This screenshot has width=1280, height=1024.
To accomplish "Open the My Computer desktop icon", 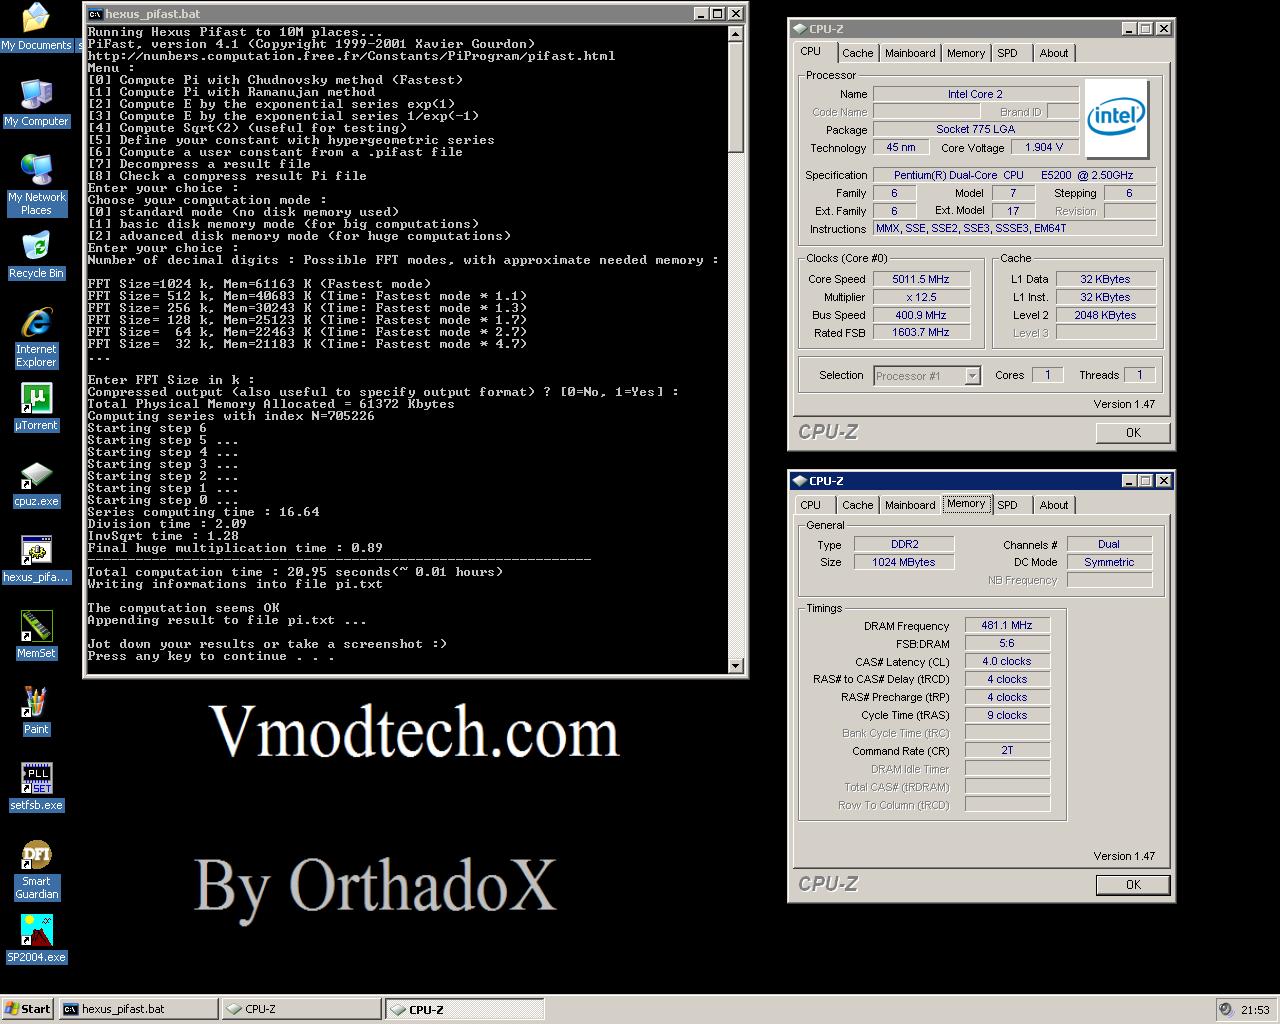I will pos(36,102).
